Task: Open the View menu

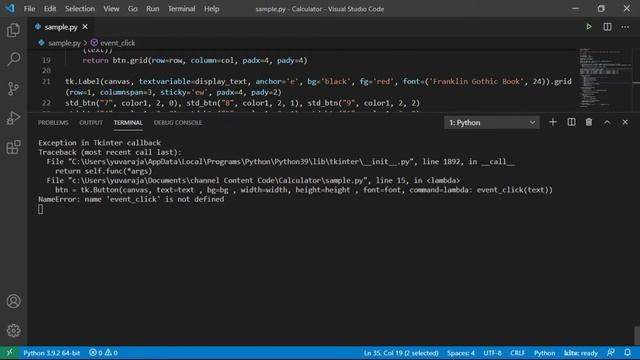Action: tap(111, 9)
